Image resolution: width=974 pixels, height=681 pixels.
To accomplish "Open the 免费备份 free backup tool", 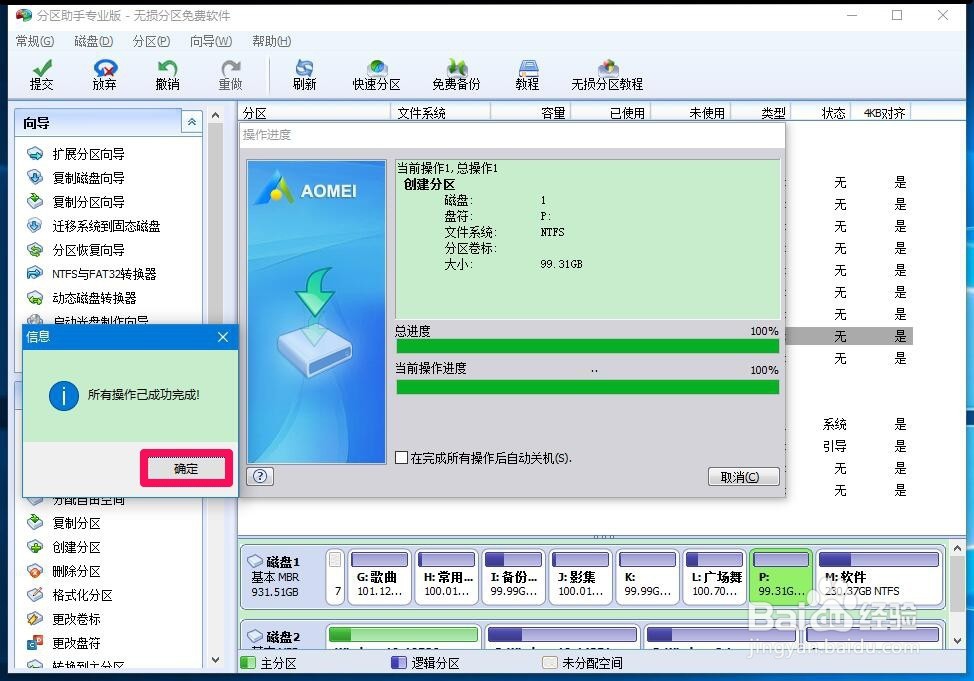I will [x=457, y=75].
